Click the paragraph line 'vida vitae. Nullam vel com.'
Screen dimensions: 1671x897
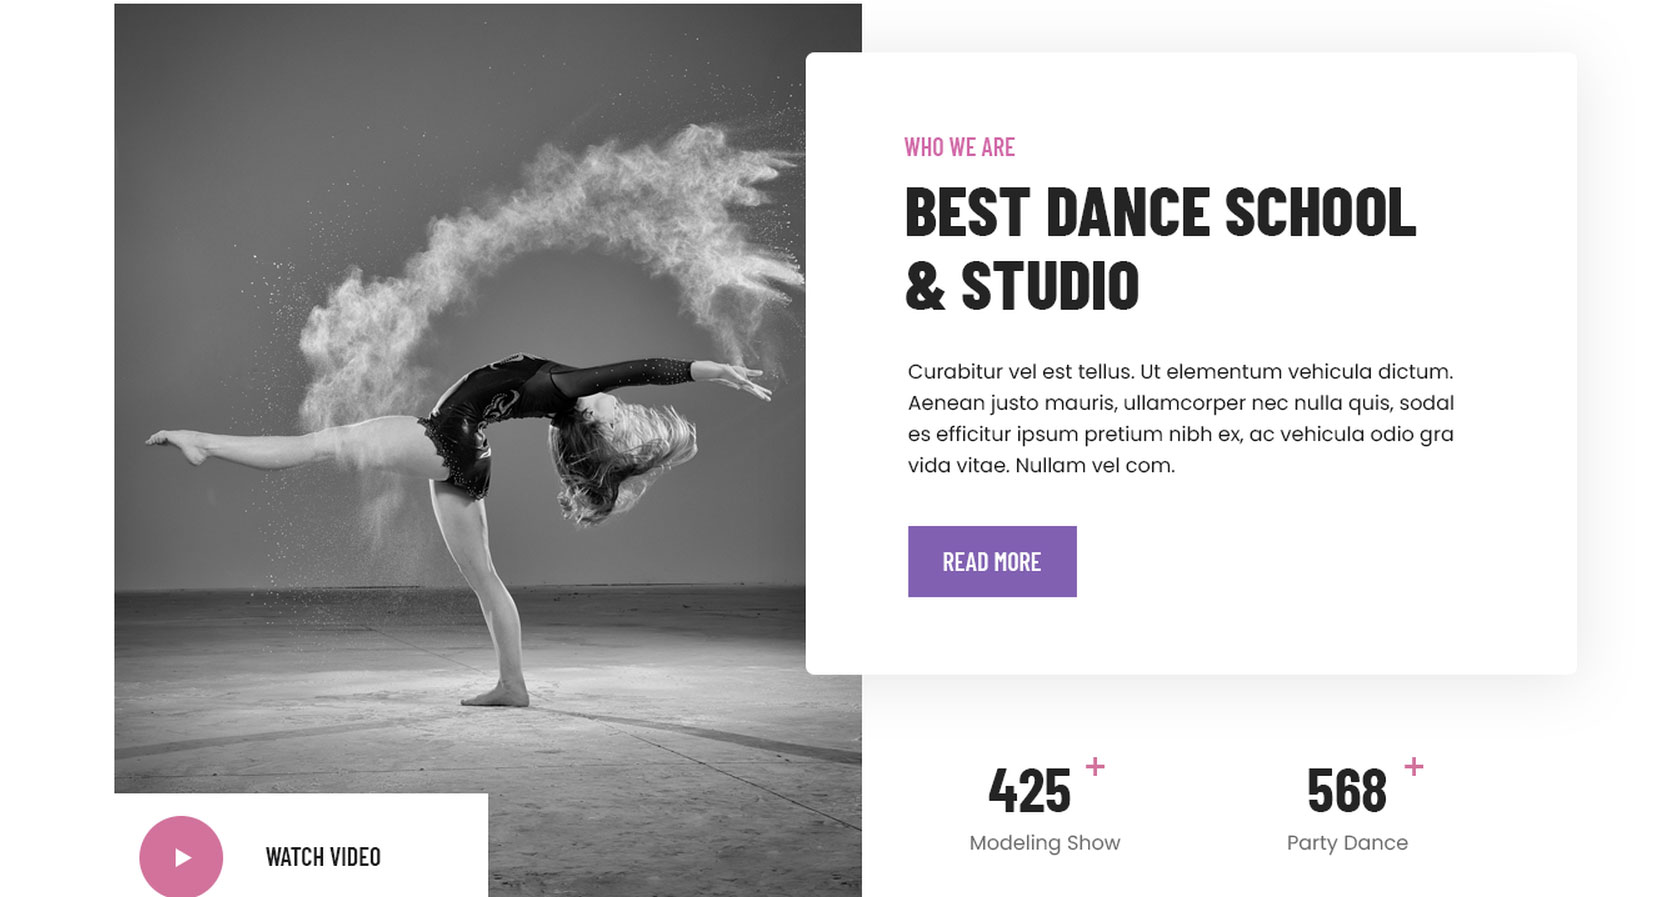(1041, 465)
